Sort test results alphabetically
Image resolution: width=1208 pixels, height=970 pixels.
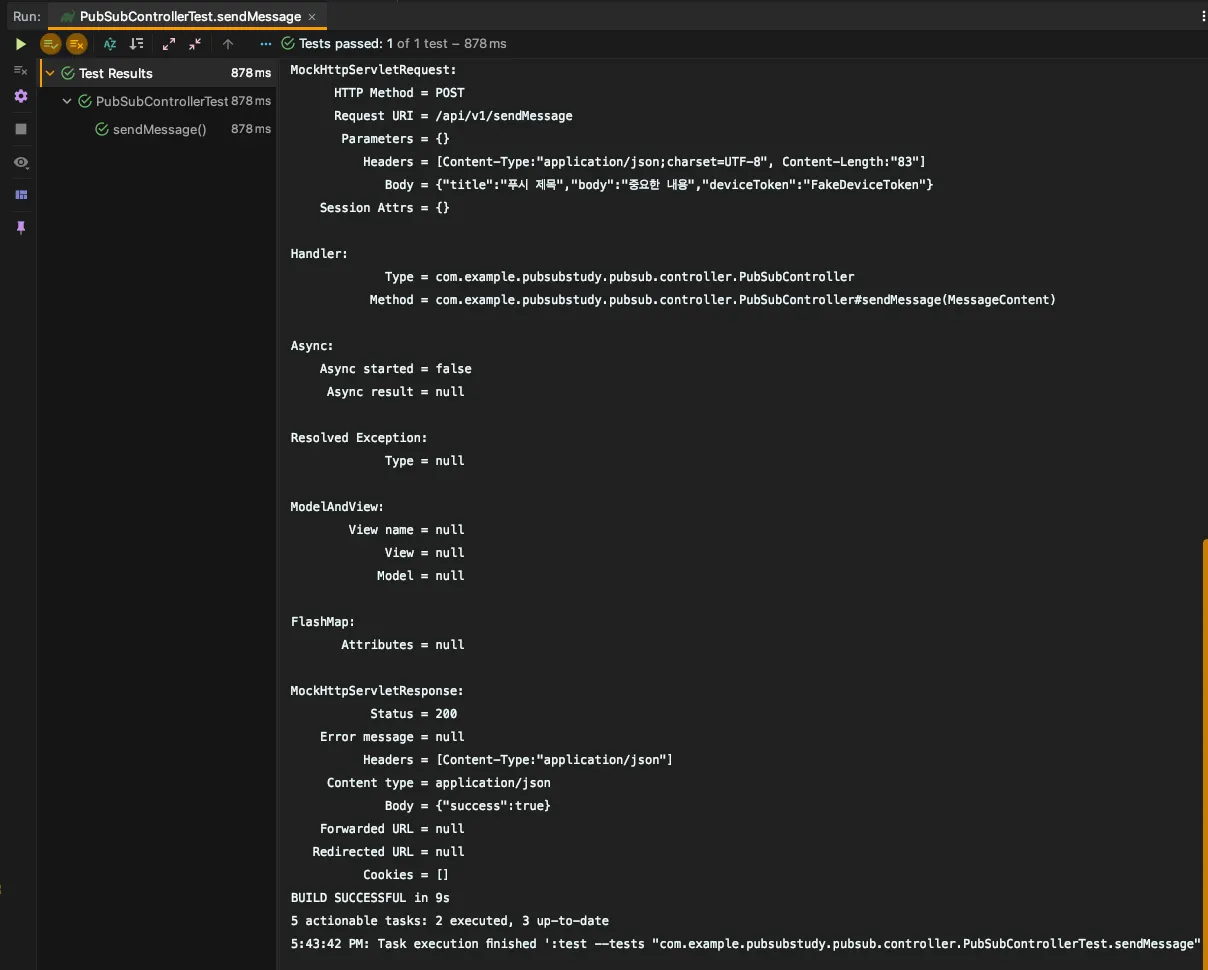point(110,44)
